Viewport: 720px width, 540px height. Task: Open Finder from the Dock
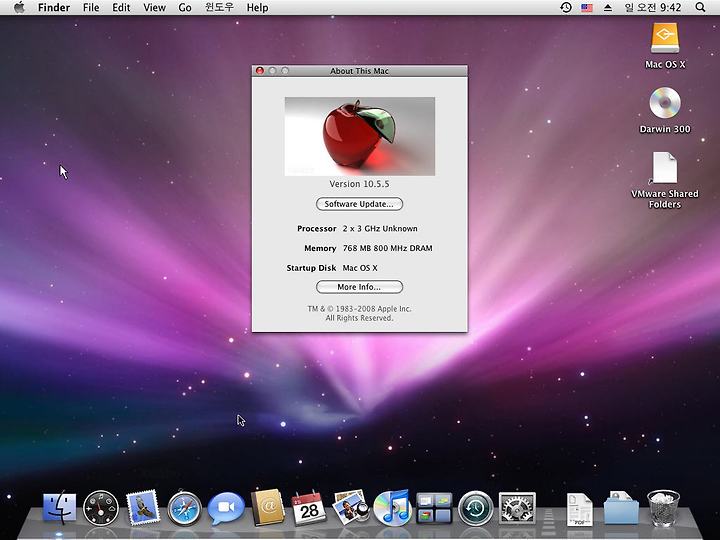pyautogui.click(x=60, y=507)
